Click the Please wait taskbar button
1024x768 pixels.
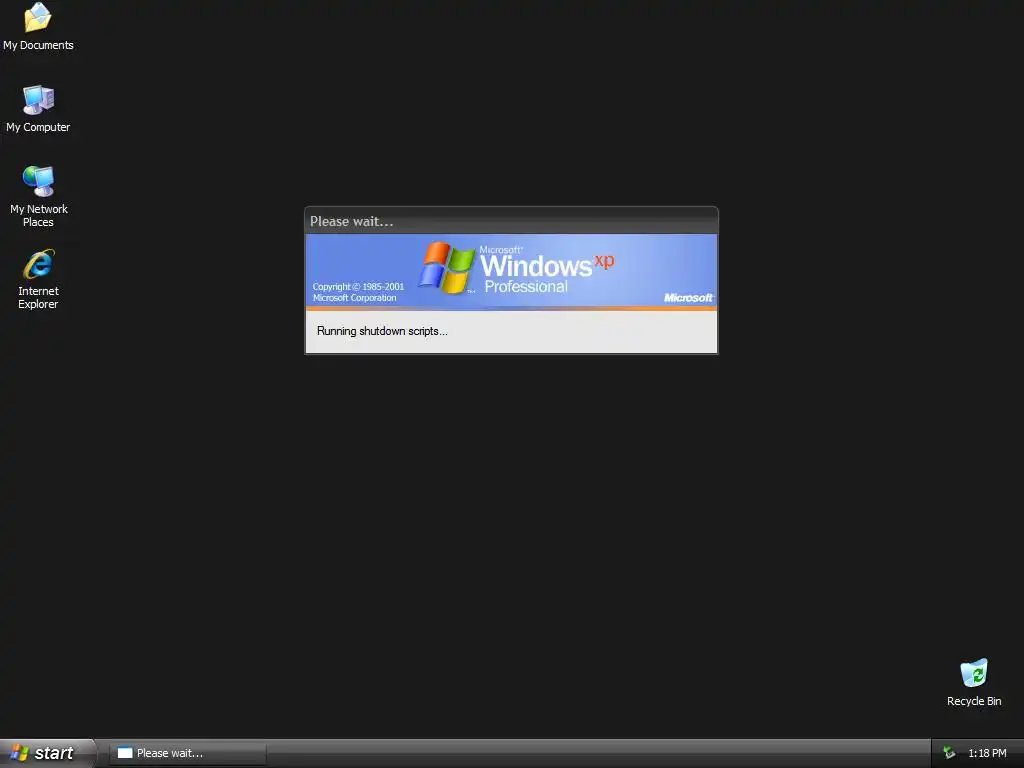[x=187, y=753]
